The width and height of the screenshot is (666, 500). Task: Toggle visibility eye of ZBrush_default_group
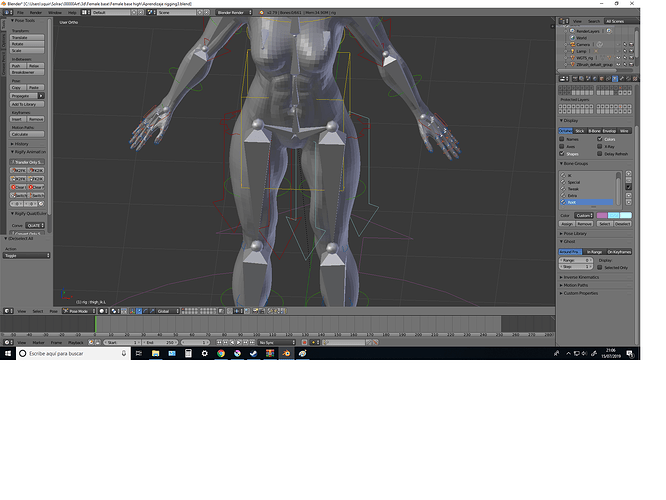pos(618,65)
